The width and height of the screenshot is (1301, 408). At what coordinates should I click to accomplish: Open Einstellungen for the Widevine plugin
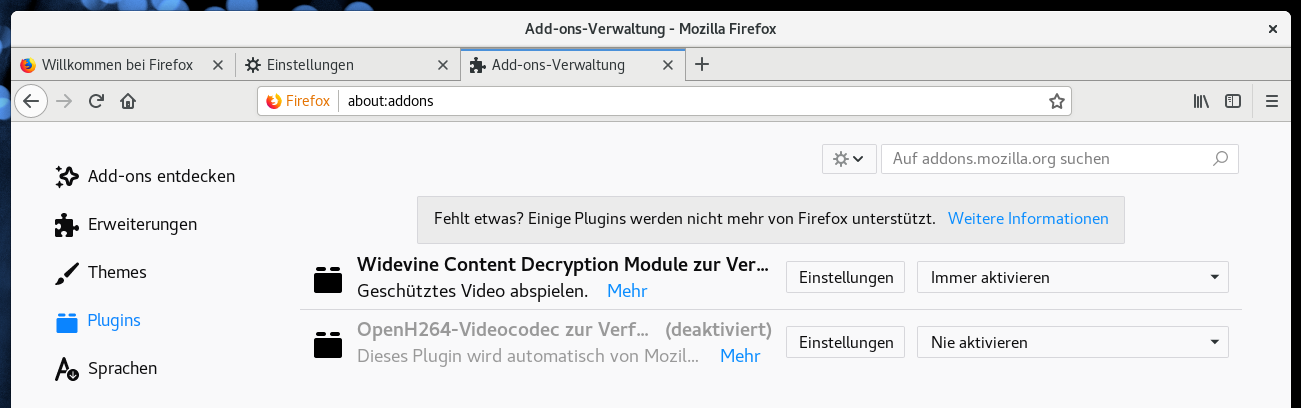click(x=845, y=277)
